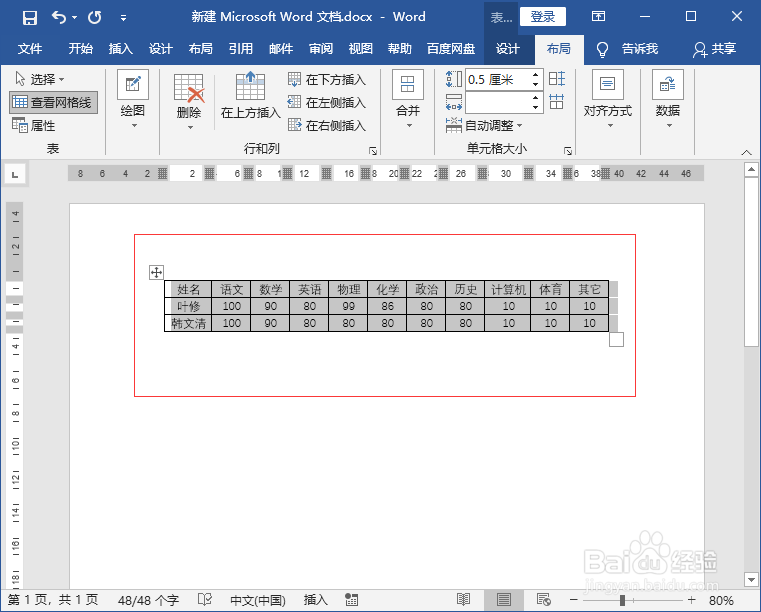Decrease row height with down spinner
This screenshot has width=761, height=612.
pos(535,84)
